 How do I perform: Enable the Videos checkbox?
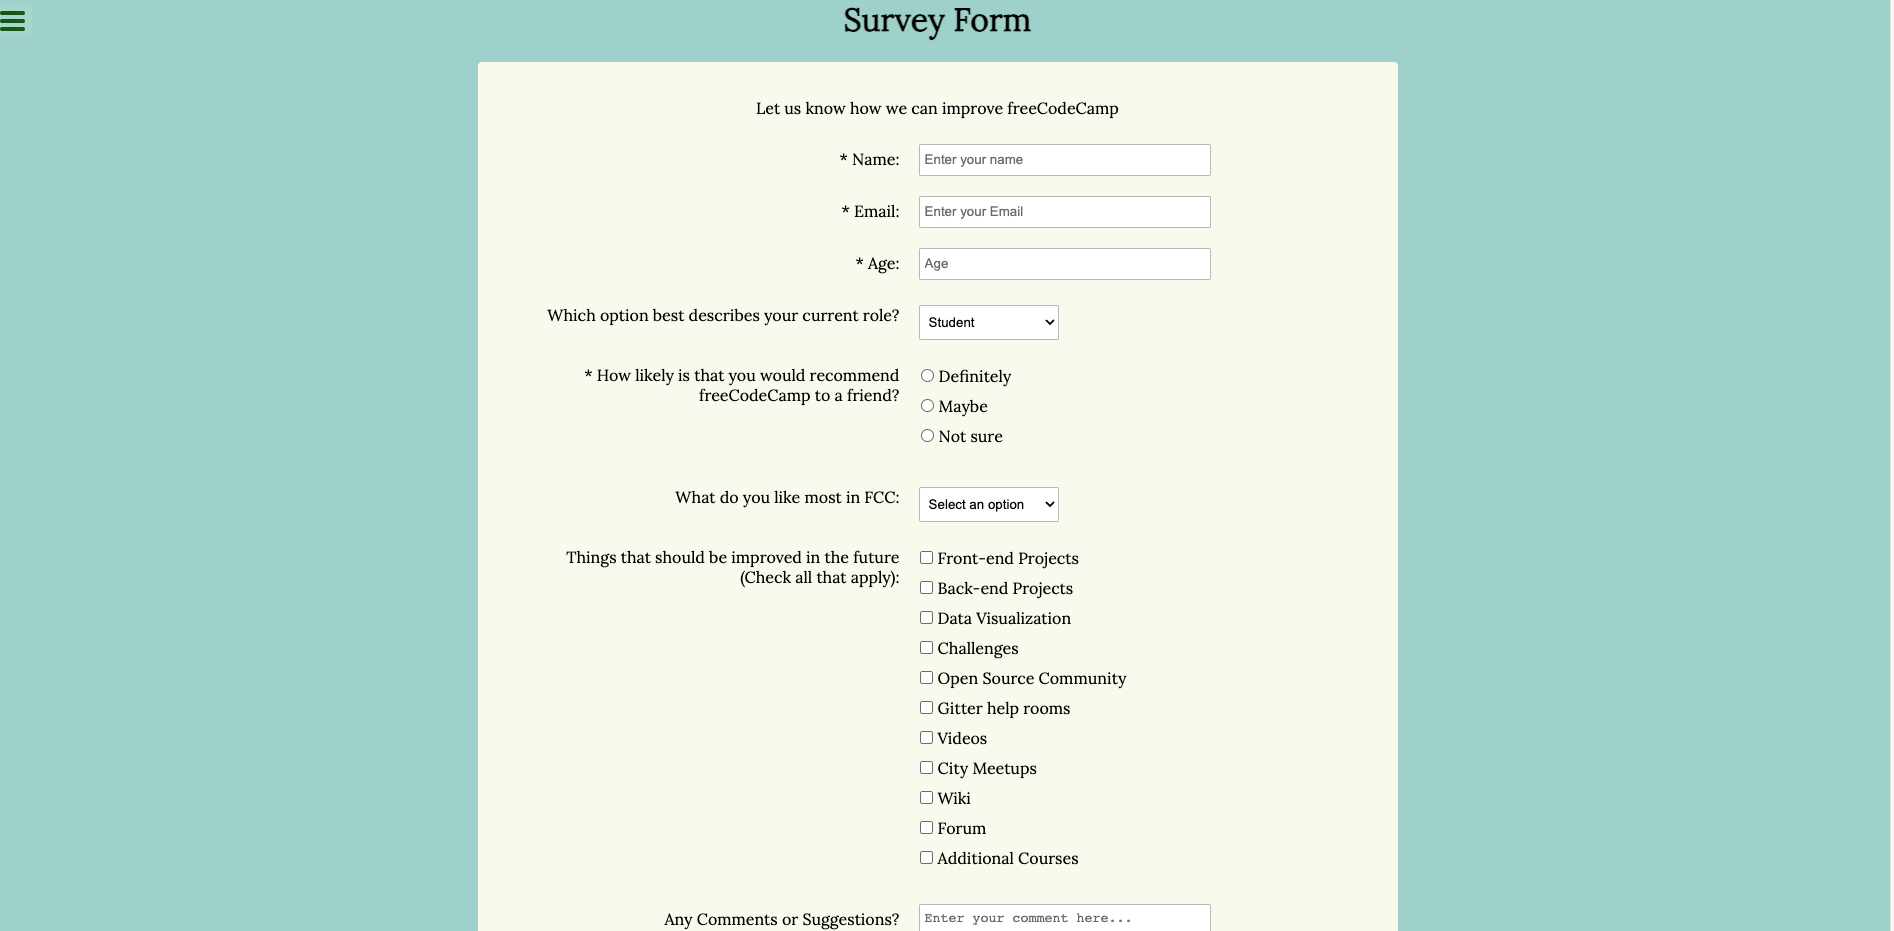[926, 737]
